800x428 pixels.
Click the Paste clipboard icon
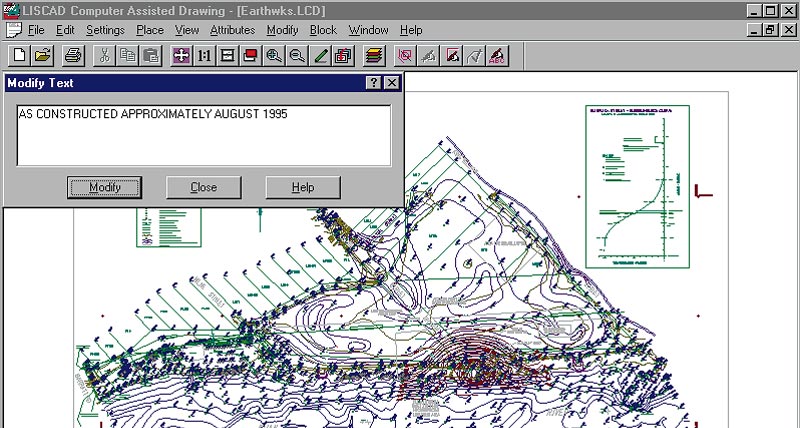148,55
